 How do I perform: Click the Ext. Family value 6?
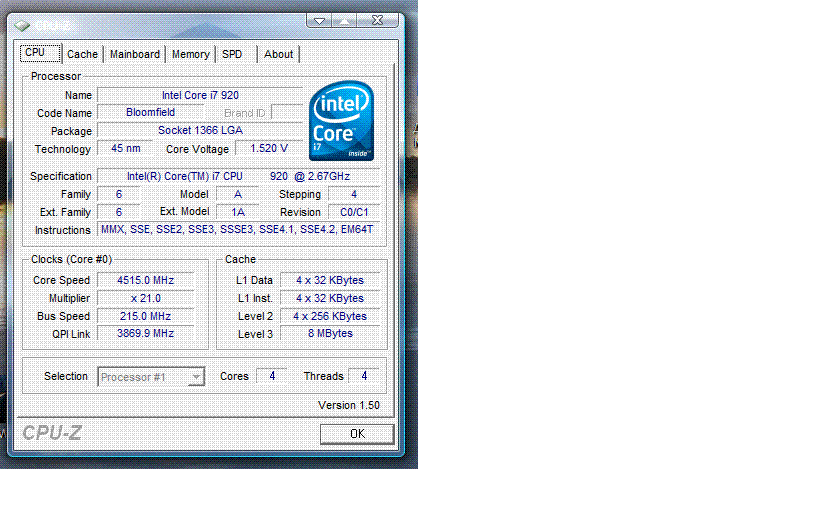point(119,212)
